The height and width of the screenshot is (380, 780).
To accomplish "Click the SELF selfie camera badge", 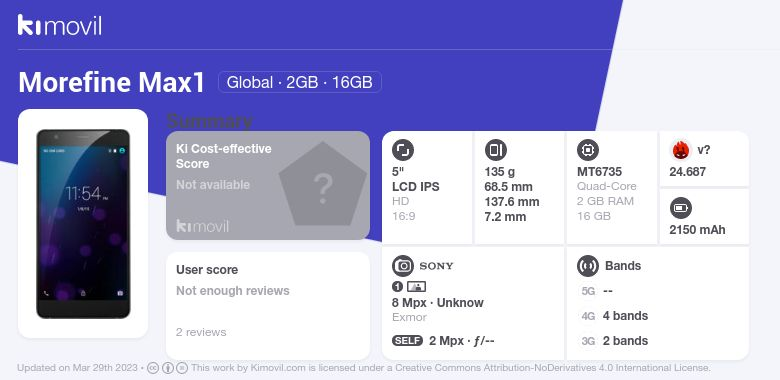I will pos(407,341).
